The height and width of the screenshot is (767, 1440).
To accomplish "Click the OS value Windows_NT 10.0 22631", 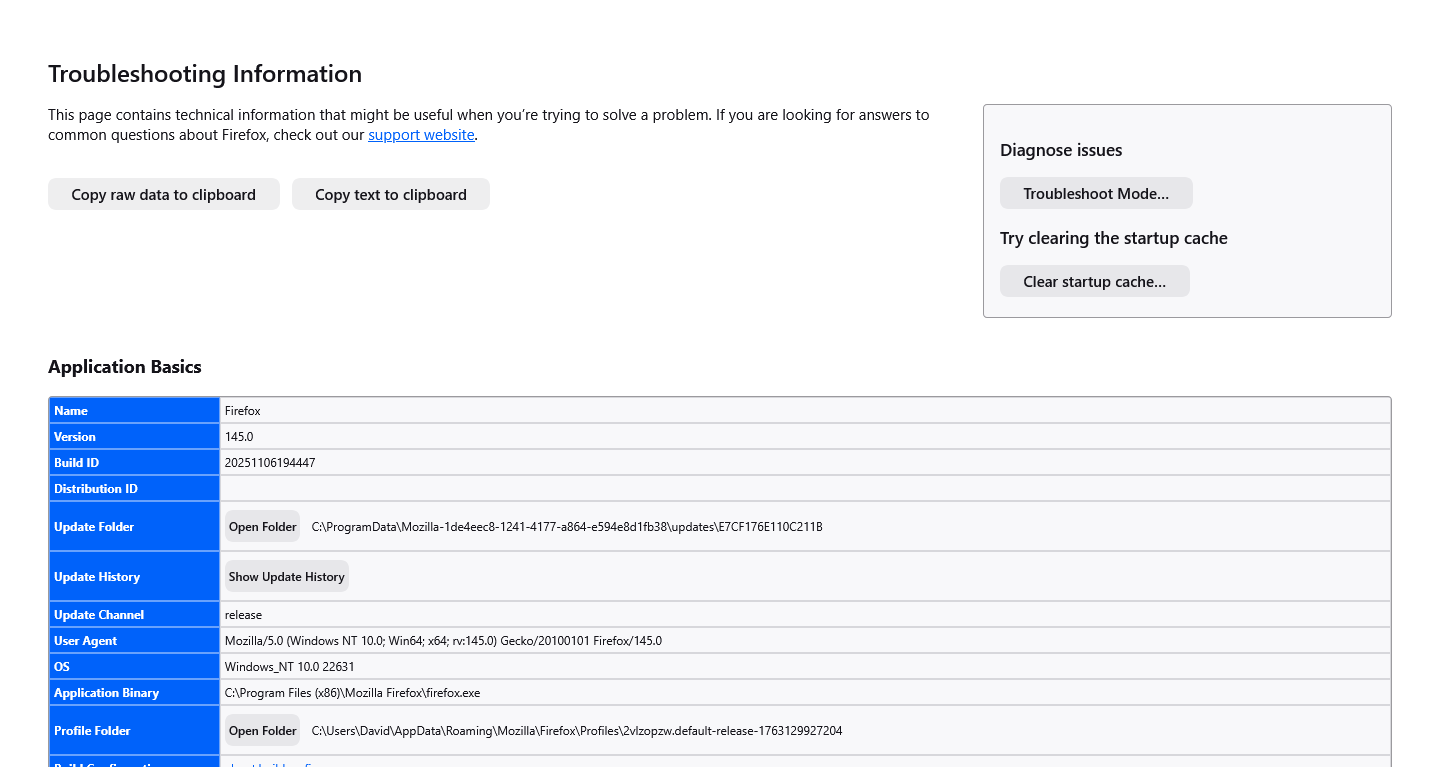I will click(x=289, y=667).
